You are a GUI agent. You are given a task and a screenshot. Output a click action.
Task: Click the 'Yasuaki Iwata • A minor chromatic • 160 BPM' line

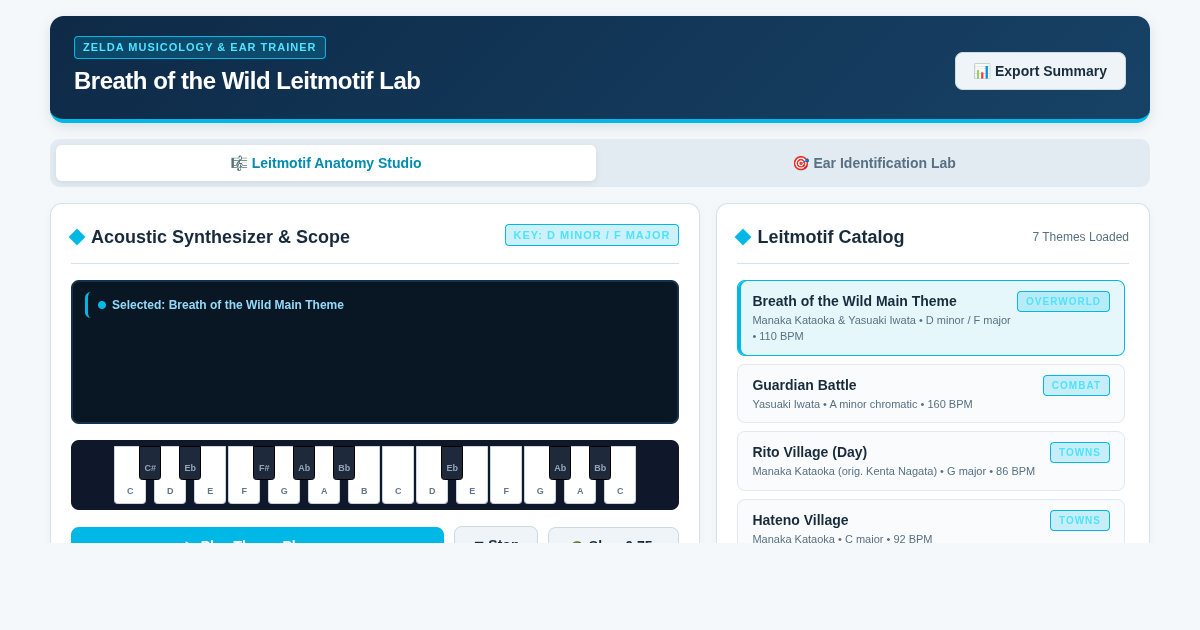pyautogui.click(x=862, y=404)
